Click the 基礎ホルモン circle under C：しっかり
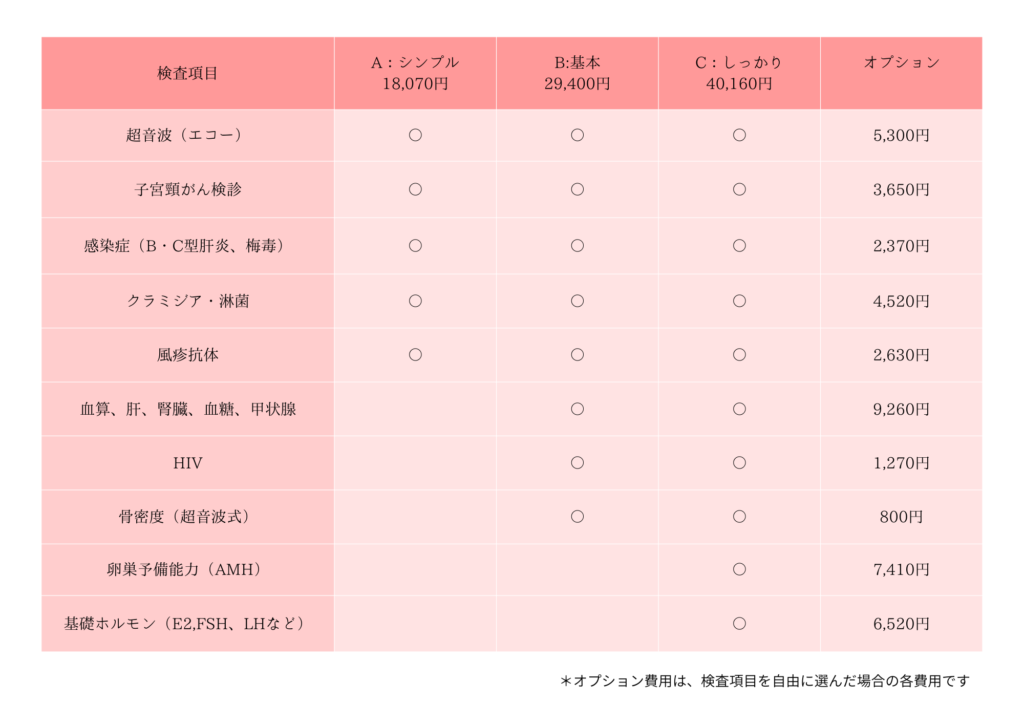Image resolution: width=1024 pixels, height=724 pixels. 739,623
